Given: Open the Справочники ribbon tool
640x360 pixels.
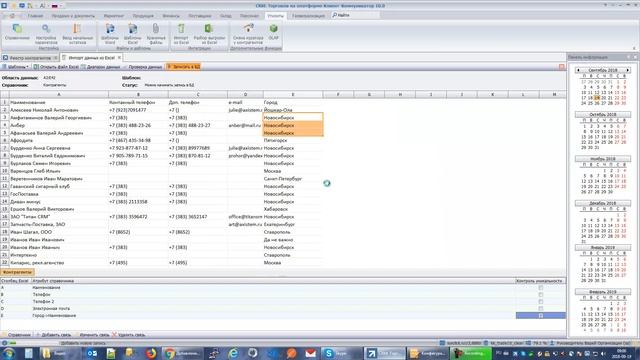Looking at the screenshot, I should (17, 33).
